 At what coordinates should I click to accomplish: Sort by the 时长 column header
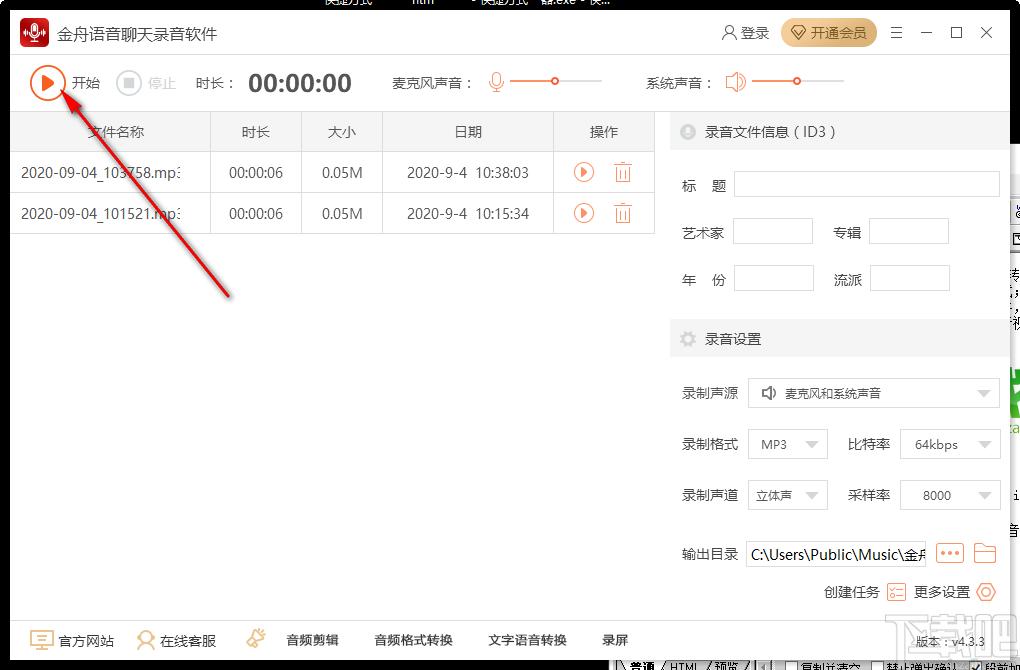(x=256, y=132)
